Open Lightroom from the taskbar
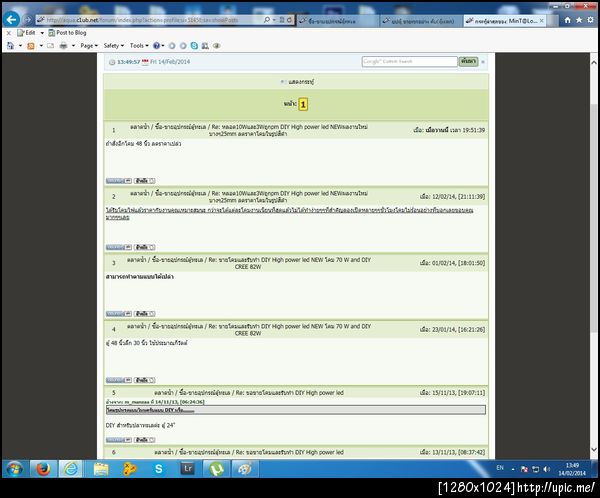Viewport: 600px width, 498px height. coord(188,469)
